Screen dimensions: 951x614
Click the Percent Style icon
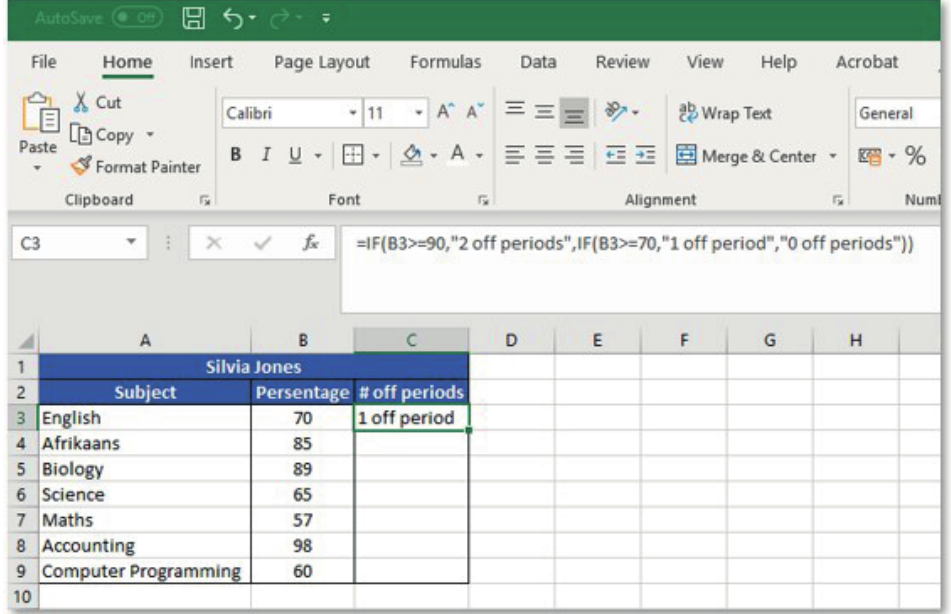[915, 156]
